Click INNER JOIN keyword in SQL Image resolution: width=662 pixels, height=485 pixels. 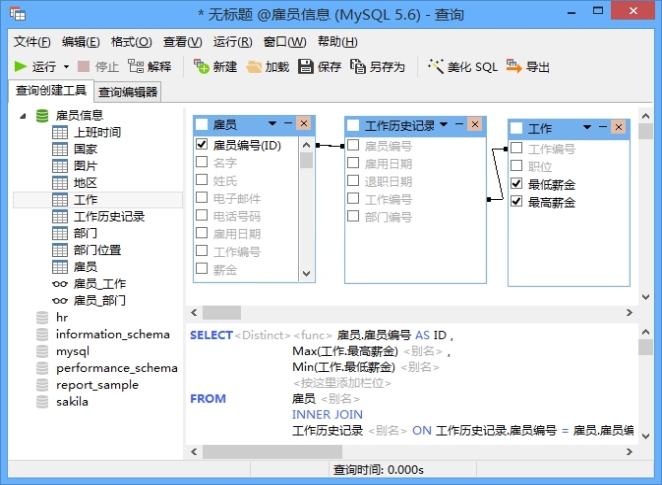pos(327,415)
